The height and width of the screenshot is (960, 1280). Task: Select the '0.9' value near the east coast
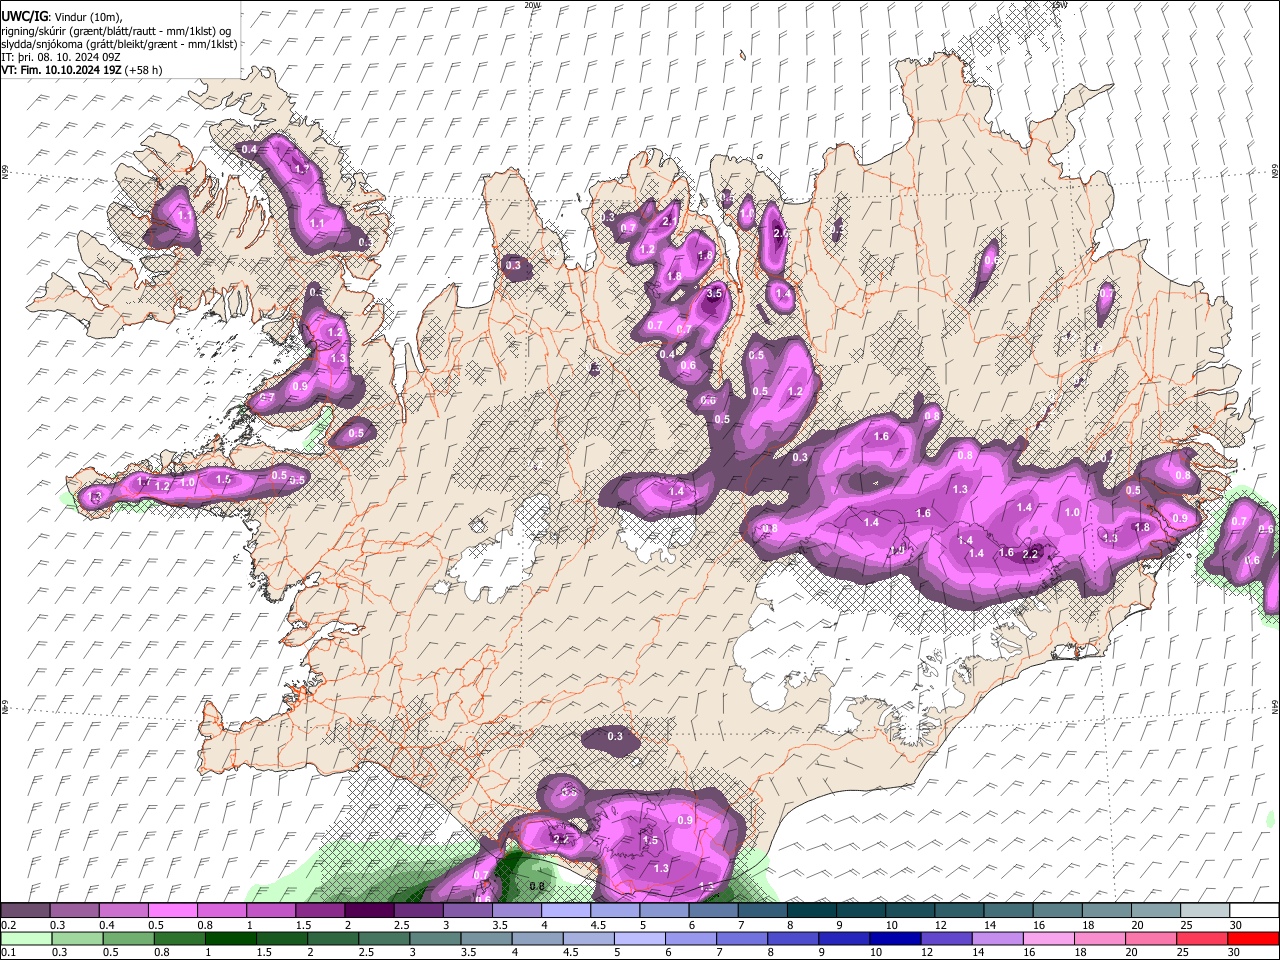click(x=1180, y=518)
